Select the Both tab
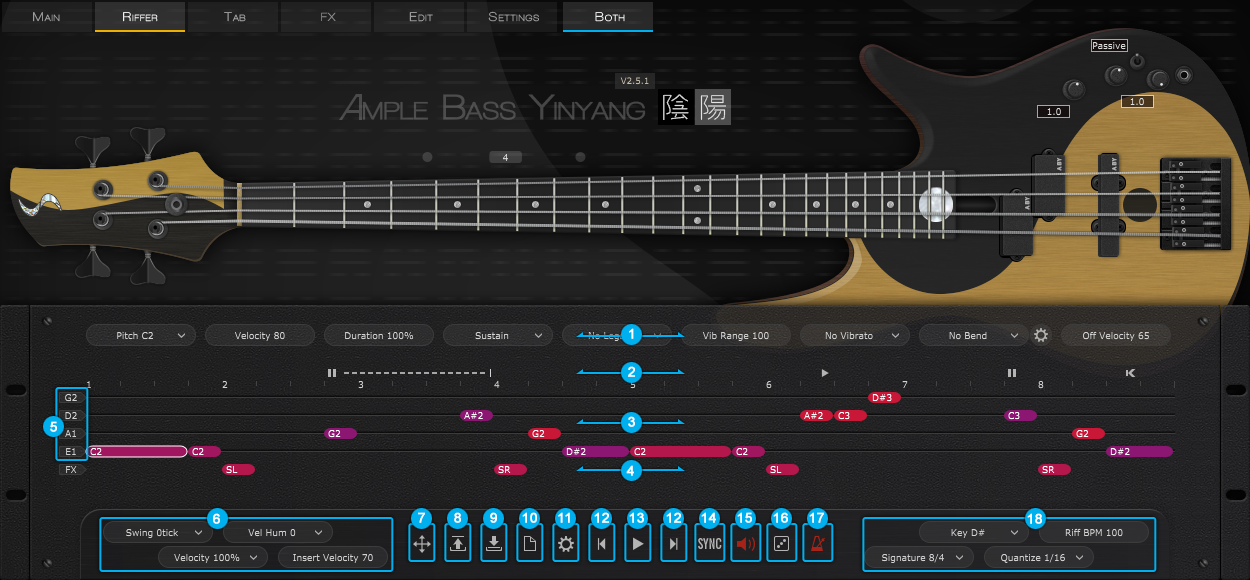The height and width of the screenshot is (580, 1250). pyautogui.click(x=608, y=17)
